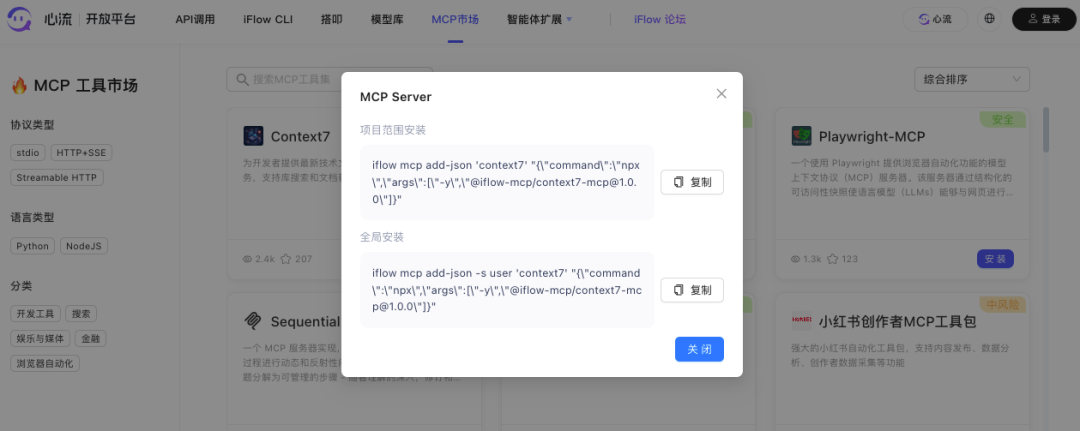
Task: Toggle the stdio protocol filter
Action: [x=28, y=153]
